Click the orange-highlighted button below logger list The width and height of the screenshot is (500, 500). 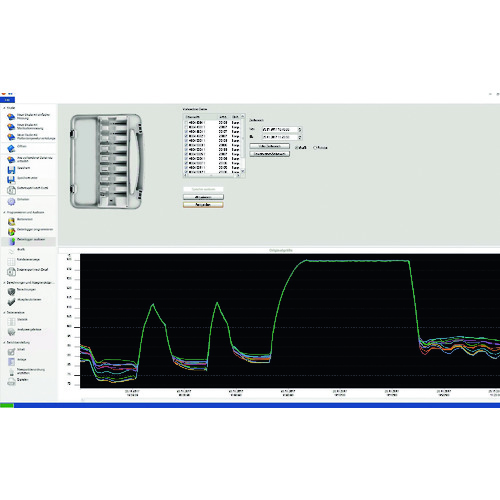203,205
